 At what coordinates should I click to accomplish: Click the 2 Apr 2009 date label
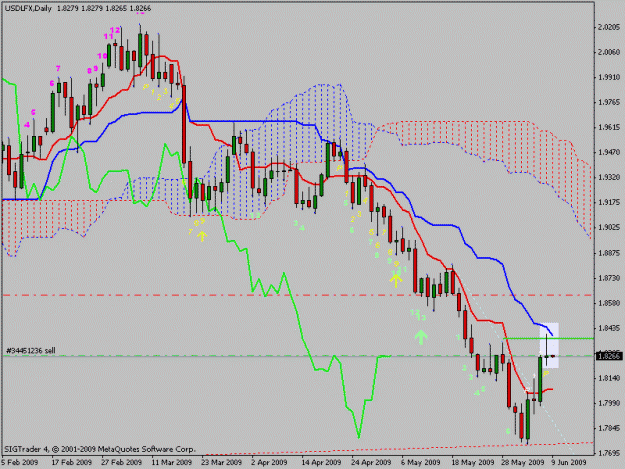(x=269, y=462)
